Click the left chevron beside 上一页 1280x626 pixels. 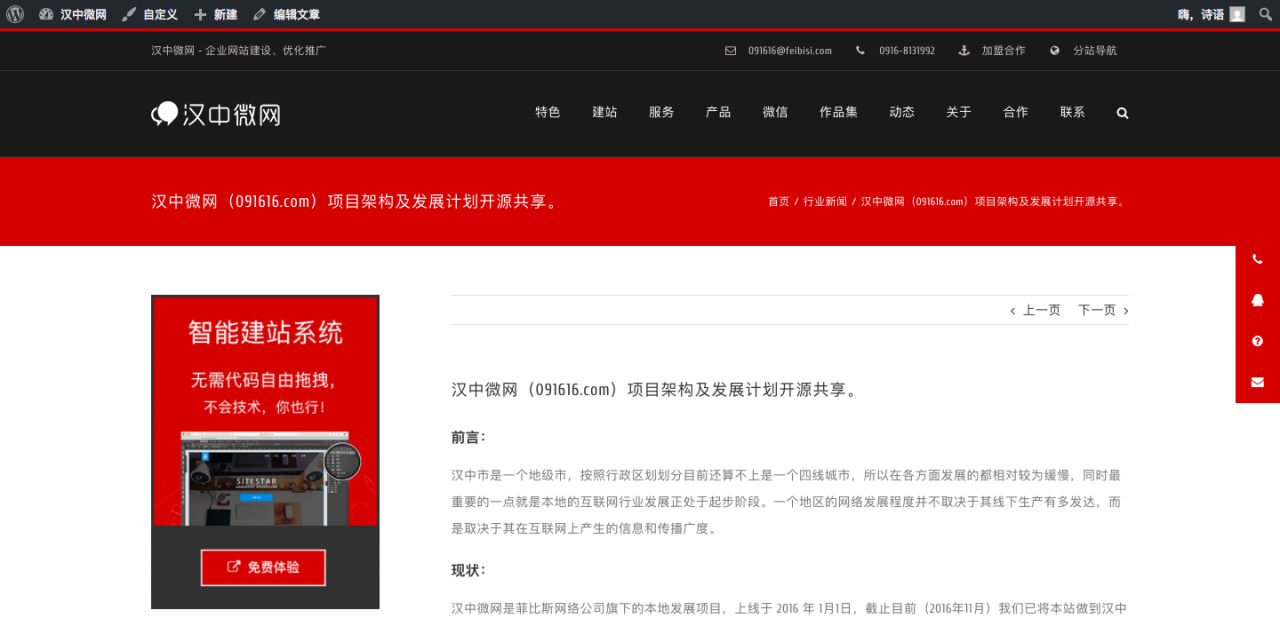coord(1012,311)
